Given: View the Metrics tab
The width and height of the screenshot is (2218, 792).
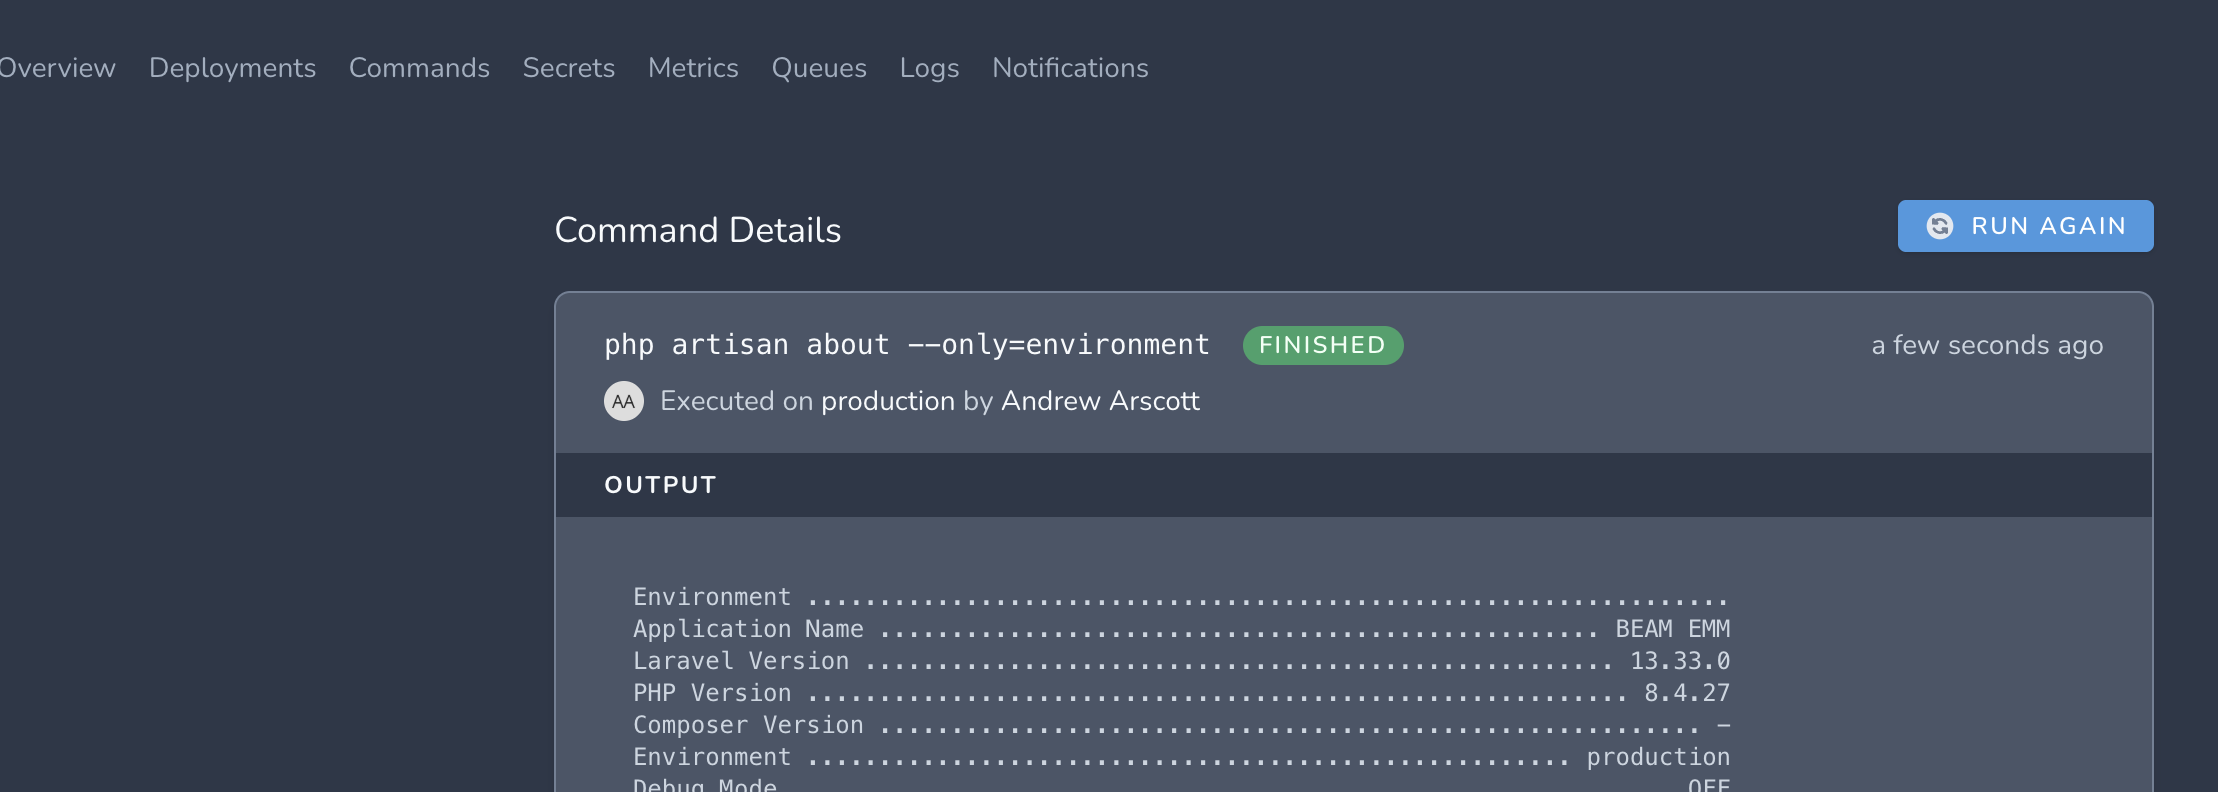Looking at the screenshot, I should (x=693, y=68).
